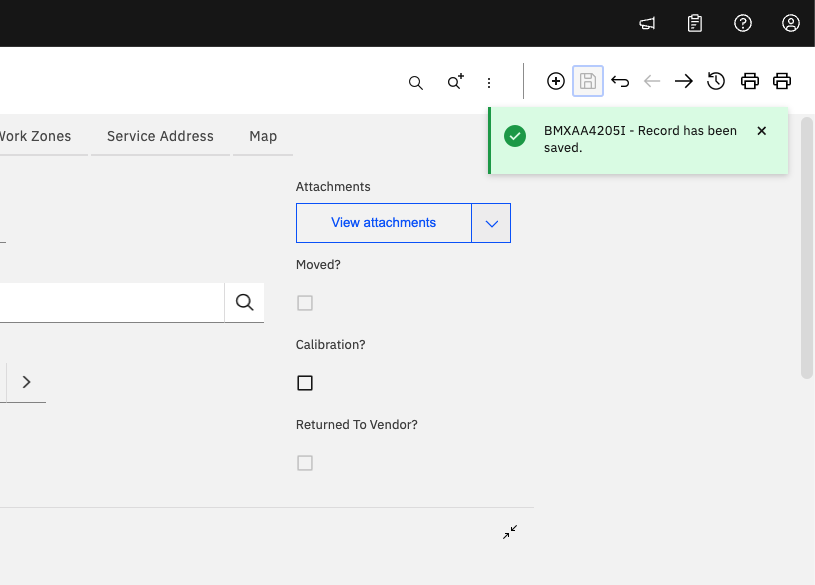Click the View attachments button
This screenshot has width=815, height=585.
click(x=383, y=223)
